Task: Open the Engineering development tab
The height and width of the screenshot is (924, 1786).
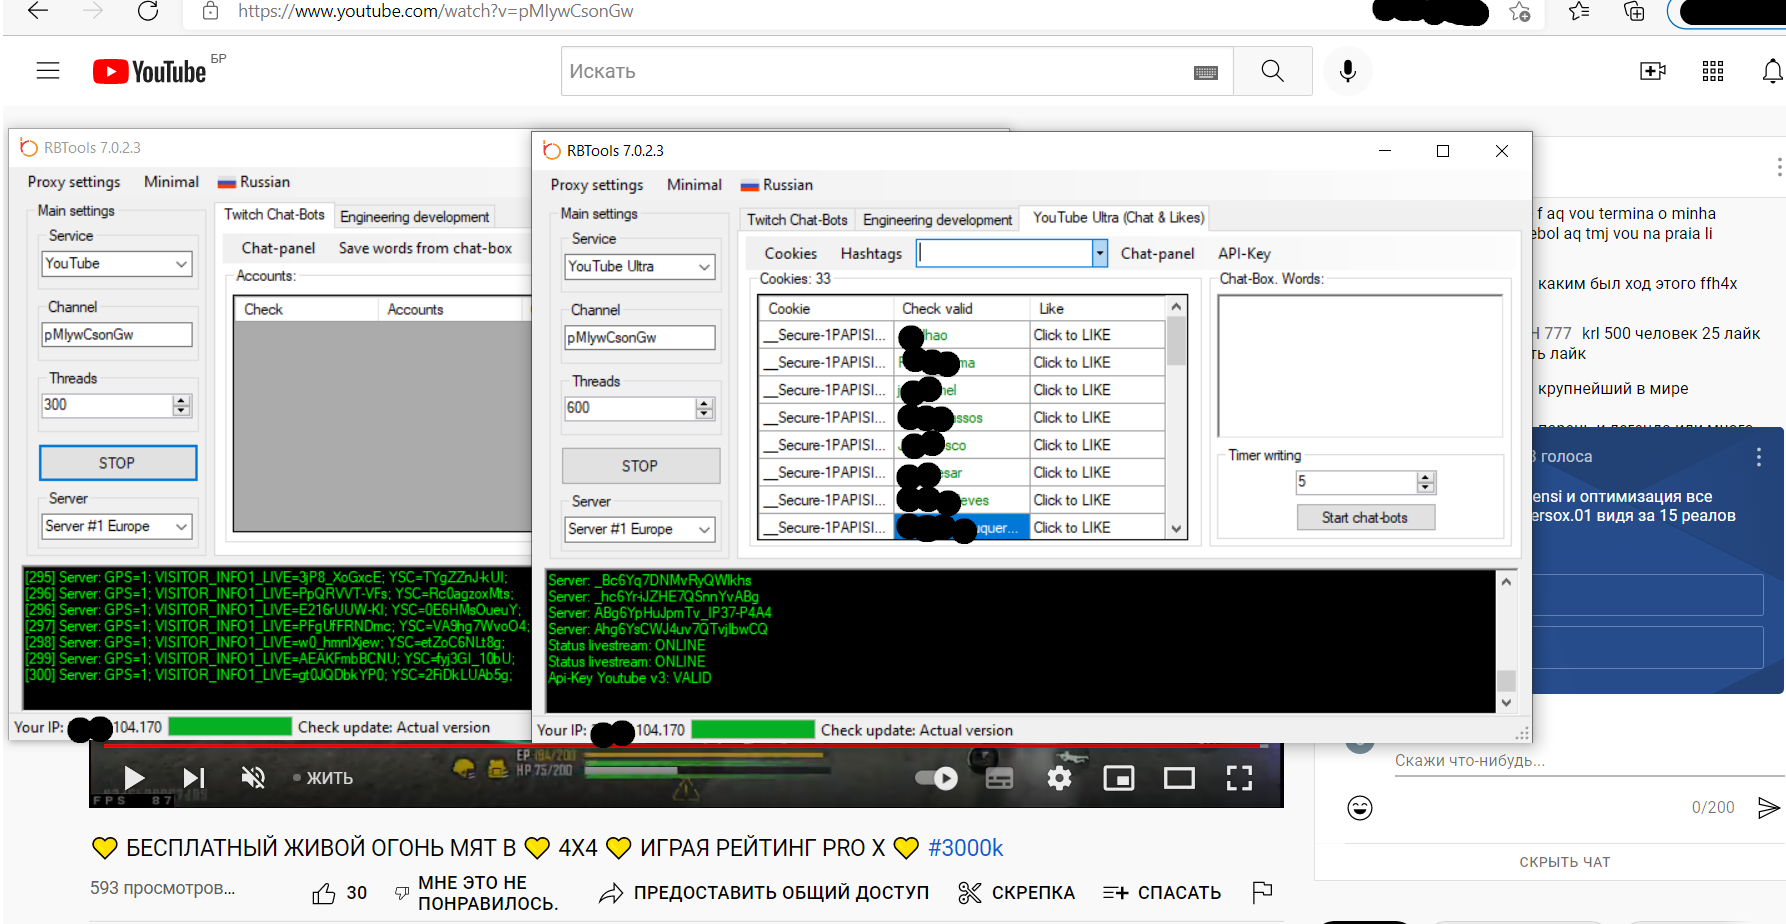Action: pyautogui.click(x=937, y=220)
